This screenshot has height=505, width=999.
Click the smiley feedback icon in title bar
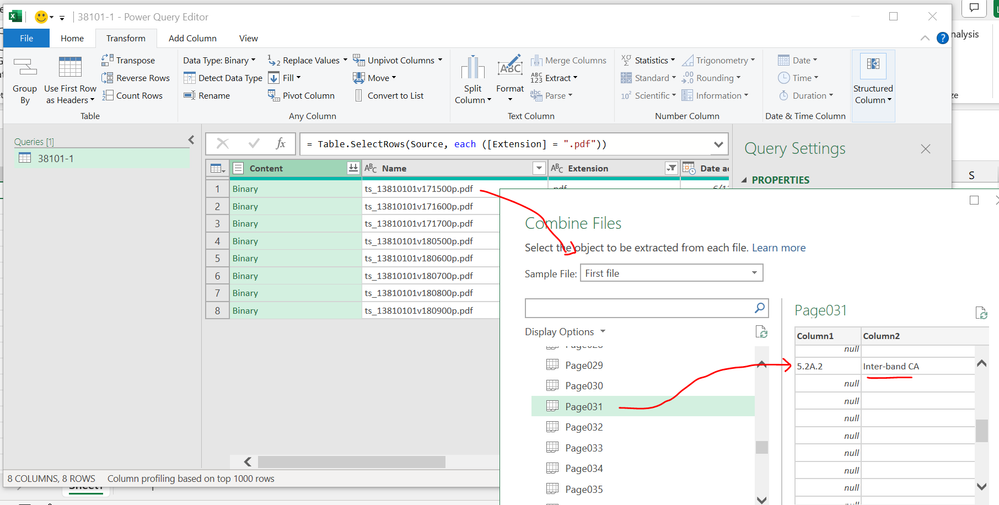(x=41, y=17)
